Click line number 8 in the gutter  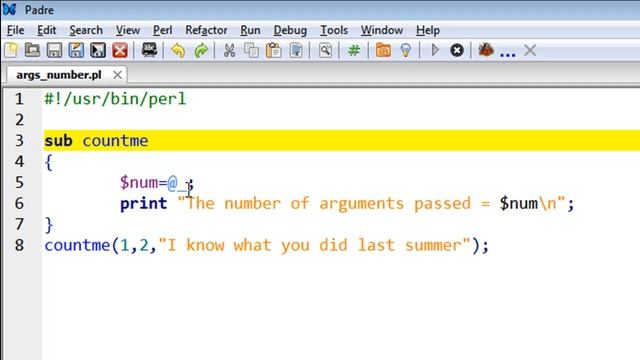[19, 245]
